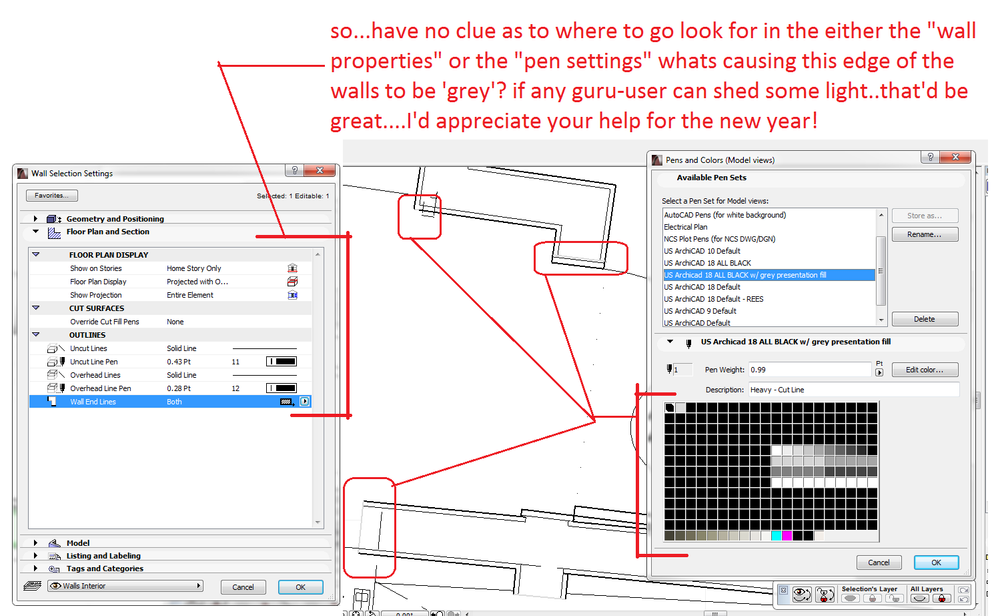The height and width of the screenshot is (616, 998).
Task: Click the Wall End Lines row icon
Action: click(x=52, y=402)
